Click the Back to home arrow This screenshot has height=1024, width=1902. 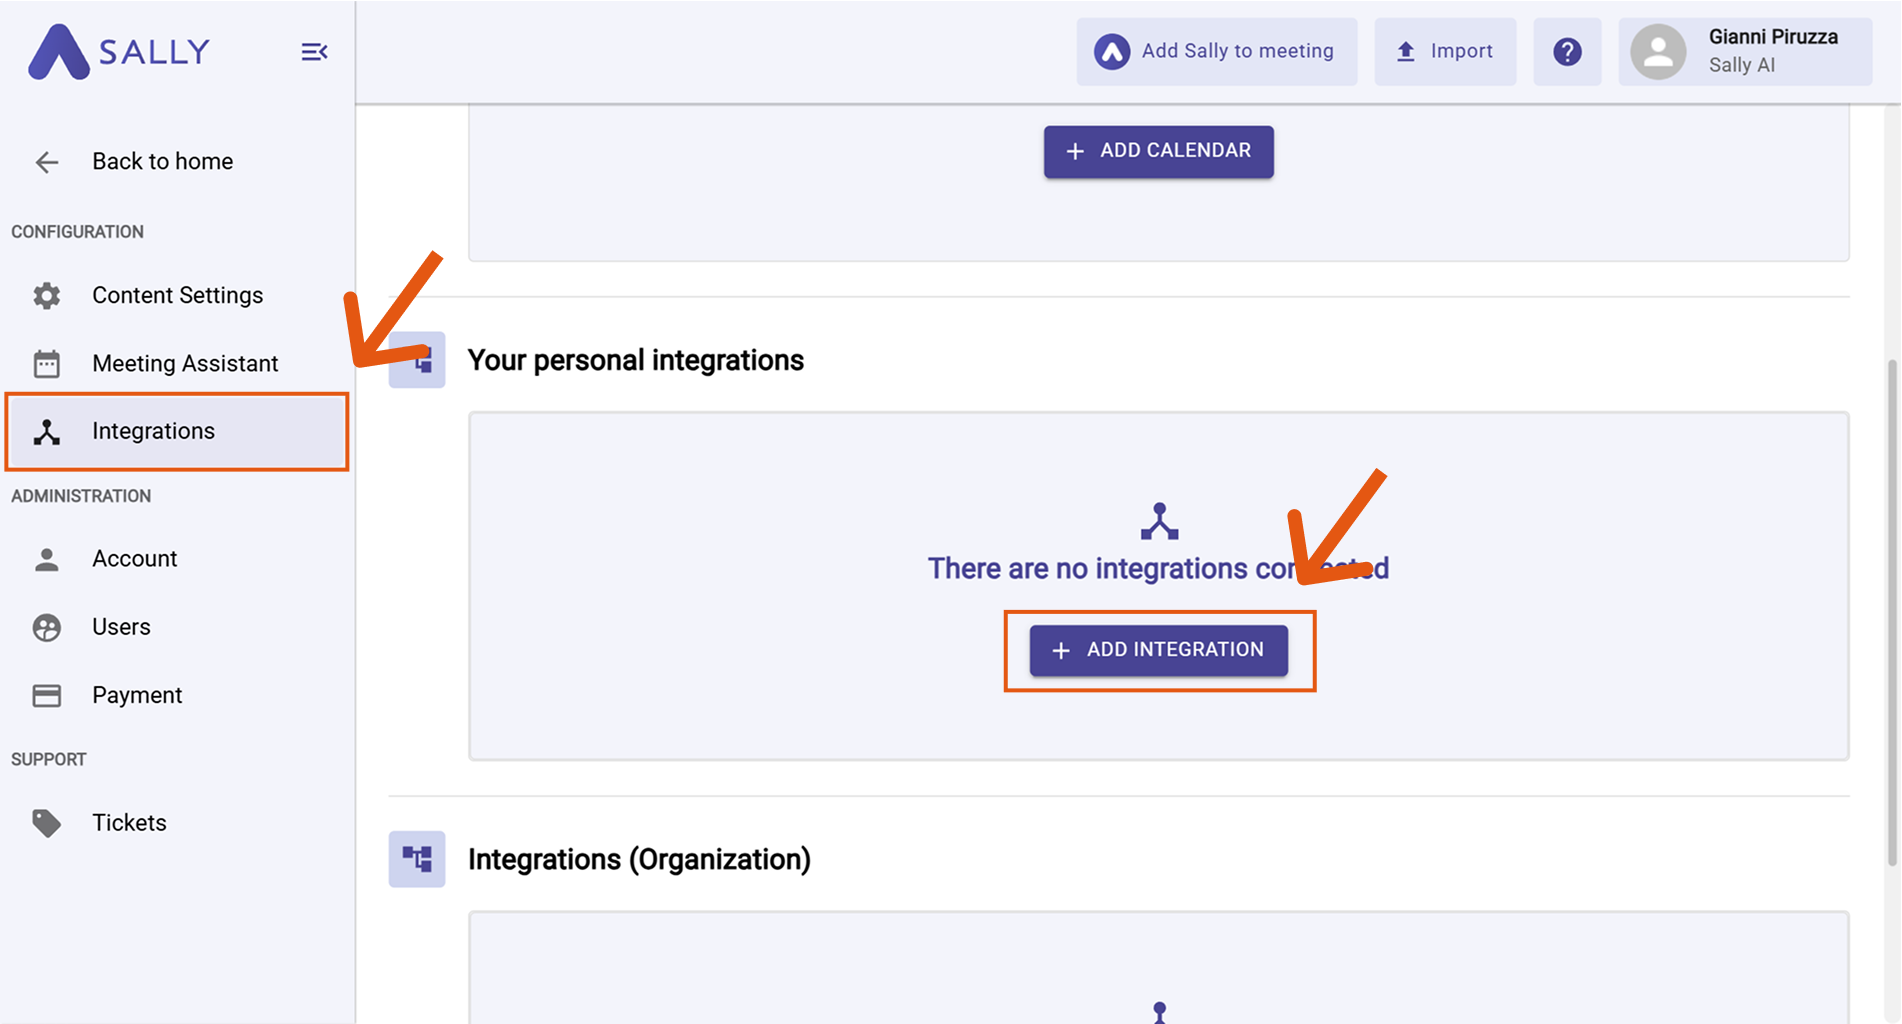coord(47,162)
